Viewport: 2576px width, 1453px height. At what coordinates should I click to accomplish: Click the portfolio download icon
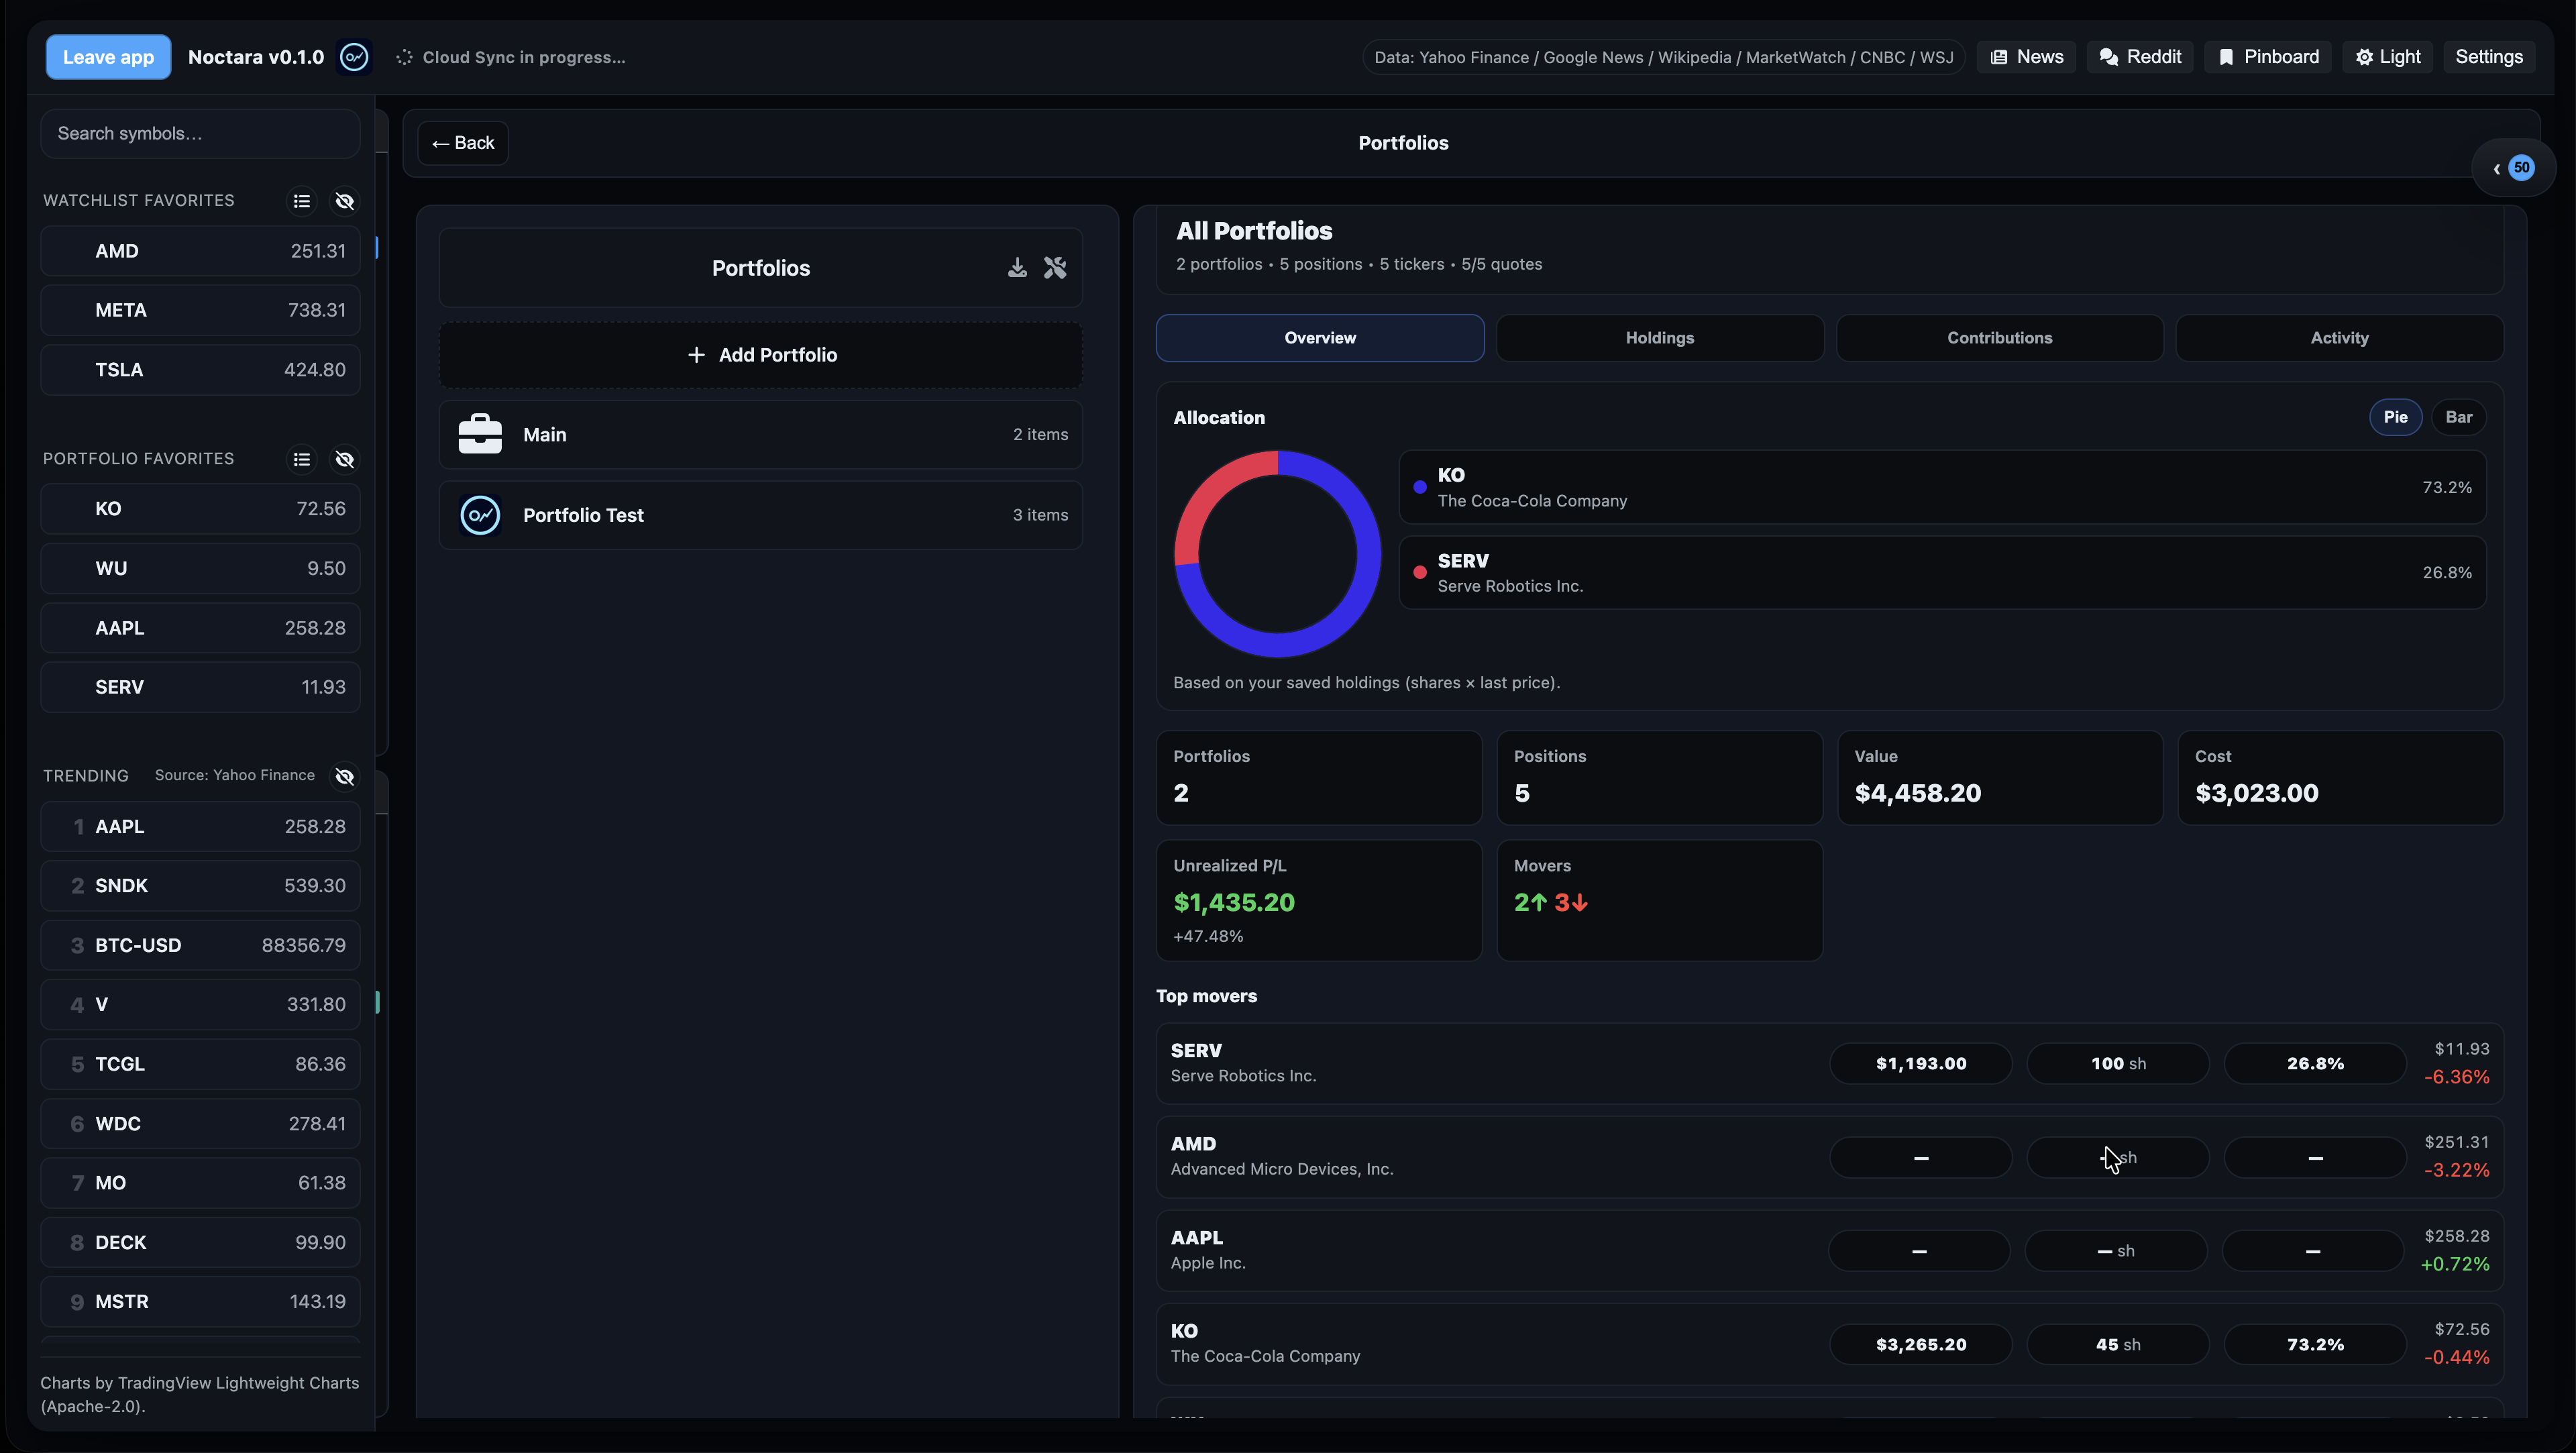pos(1017,268)
